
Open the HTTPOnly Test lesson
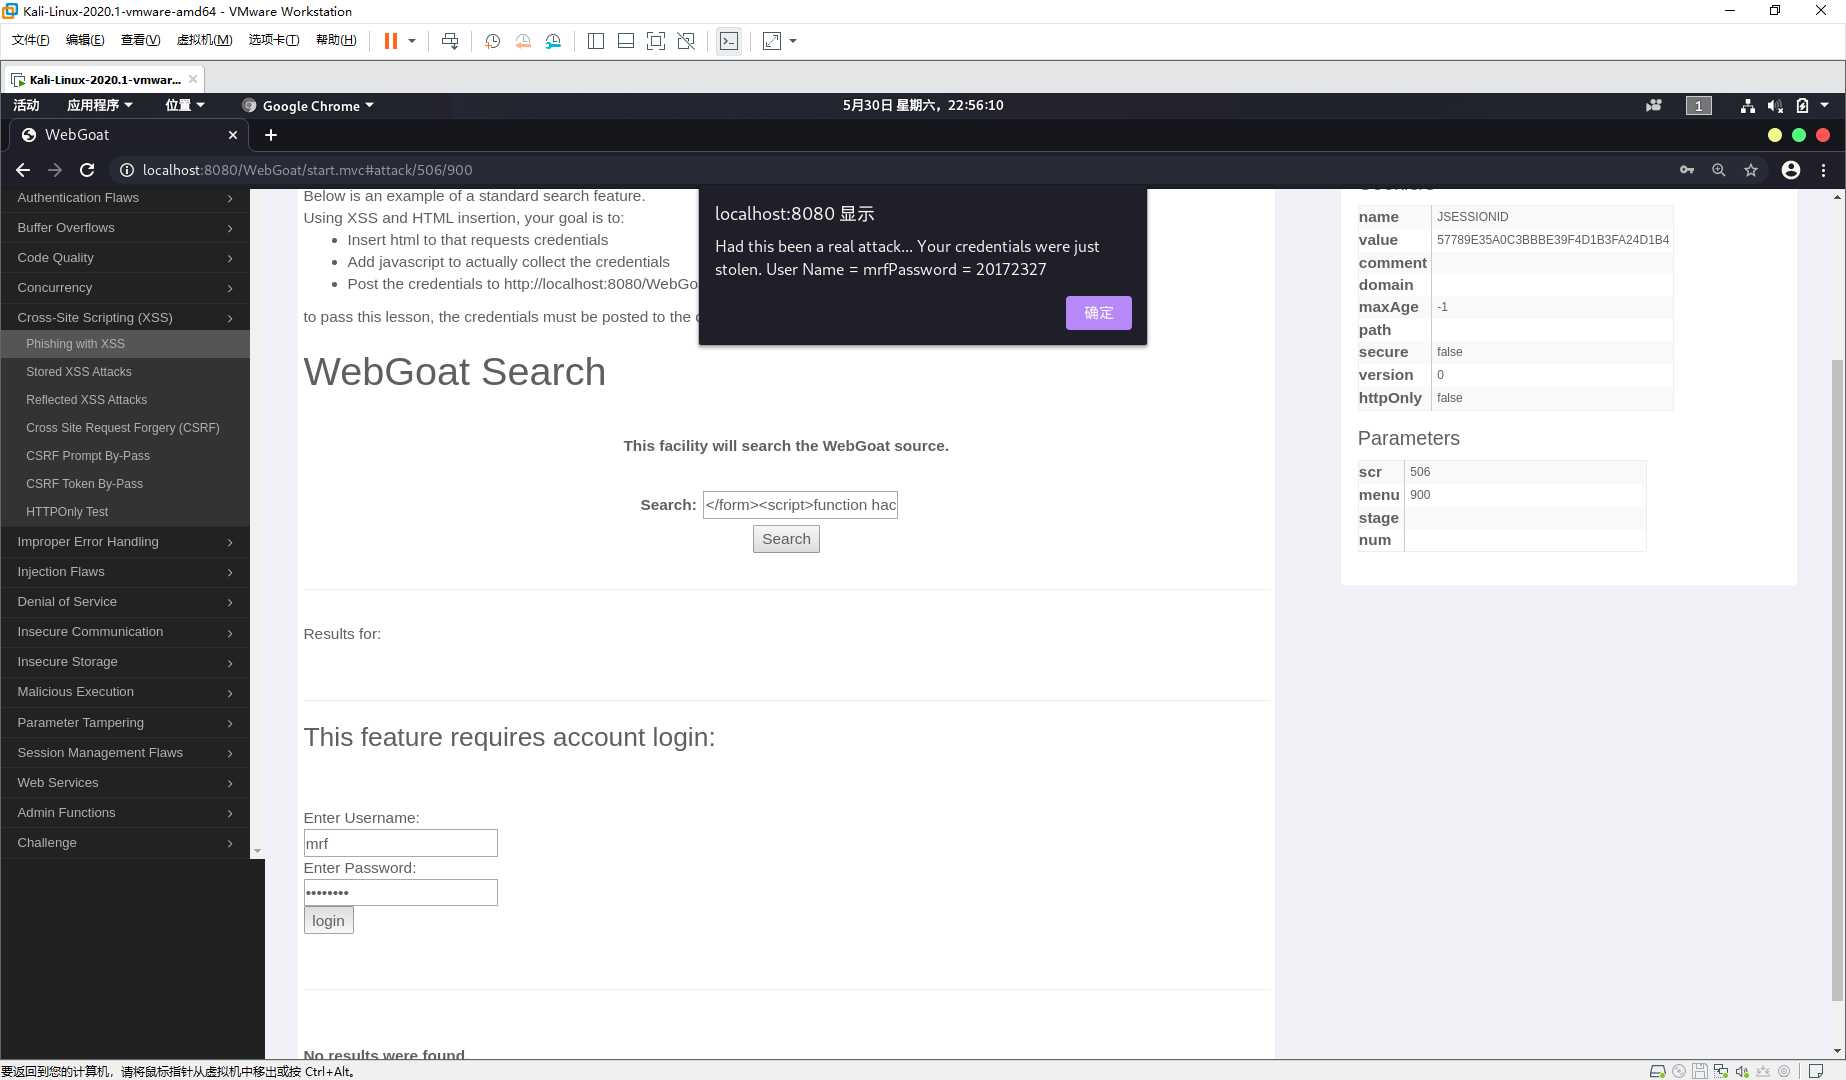tap(67, 512)
